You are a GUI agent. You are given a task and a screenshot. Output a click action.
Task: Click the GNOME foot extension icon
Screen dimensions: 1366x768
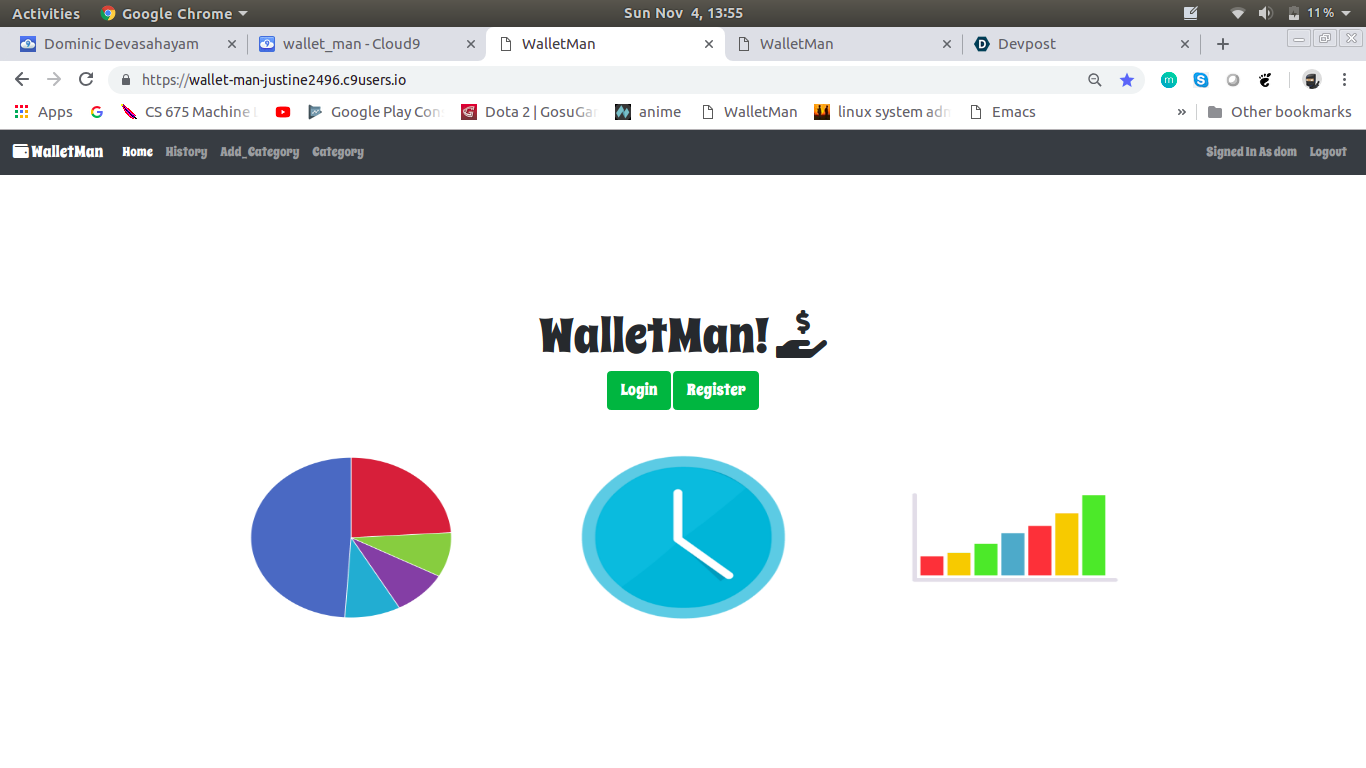tap(1265, 80)
